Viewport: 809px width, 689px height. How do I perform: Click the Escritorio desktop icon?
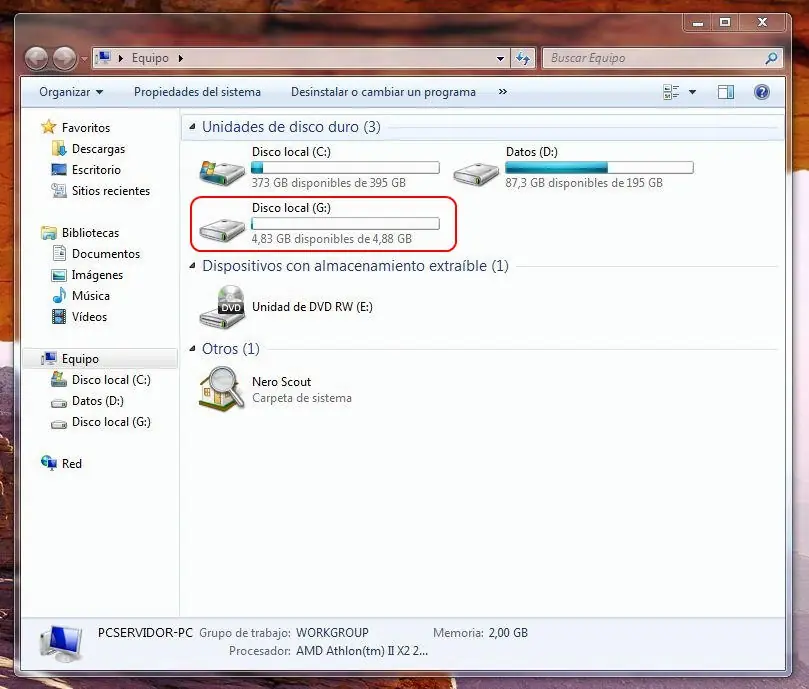point(59,169)
